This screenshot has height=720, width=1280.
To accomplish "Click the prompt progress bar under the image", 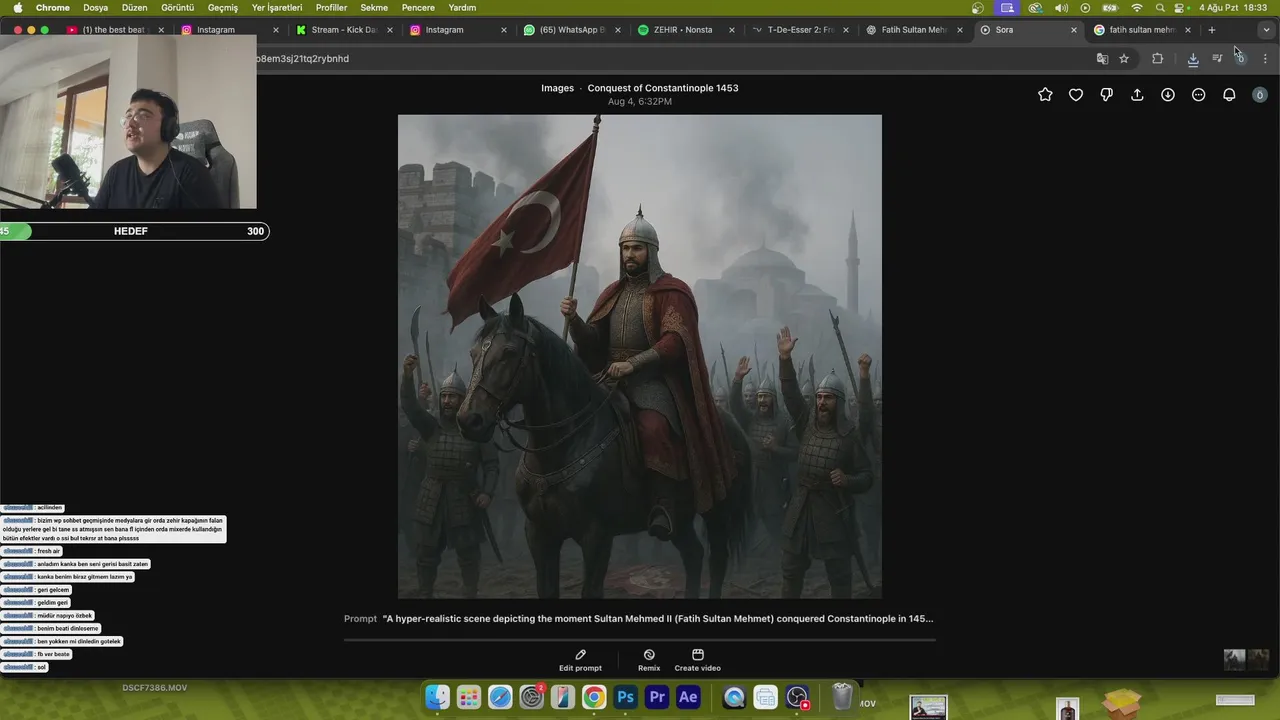I will [640, 639].
